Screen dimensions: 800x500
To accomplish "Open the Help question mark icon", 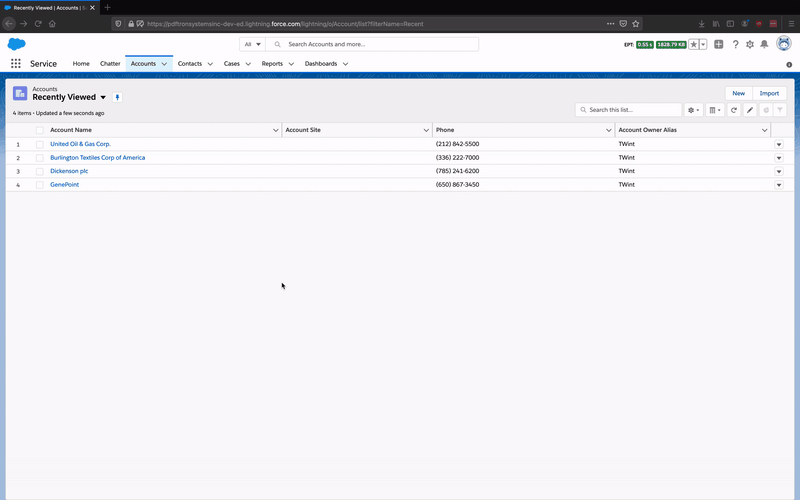I will [x=735, y=44].
